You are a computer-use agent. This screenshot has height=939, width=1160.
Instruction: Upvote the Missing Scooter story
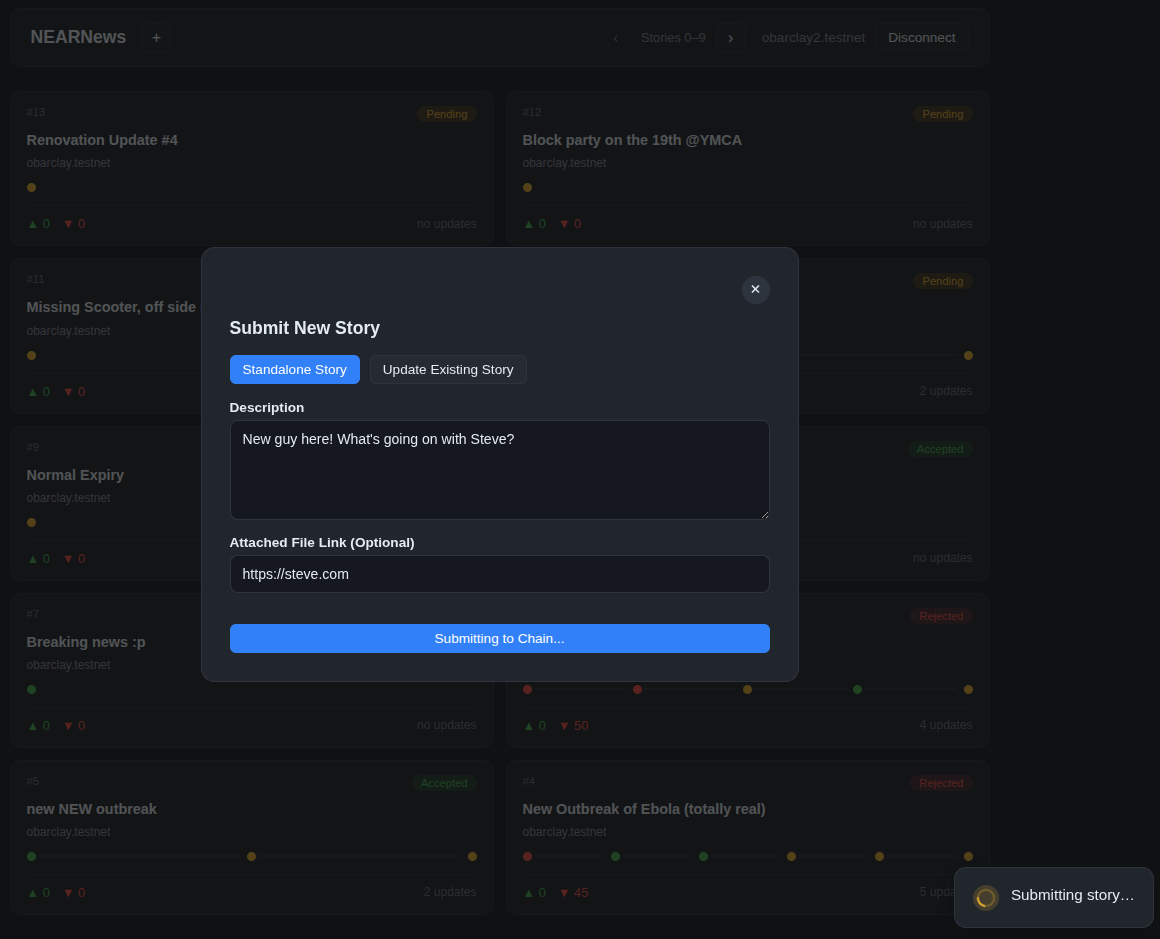[x=38, y=391]
